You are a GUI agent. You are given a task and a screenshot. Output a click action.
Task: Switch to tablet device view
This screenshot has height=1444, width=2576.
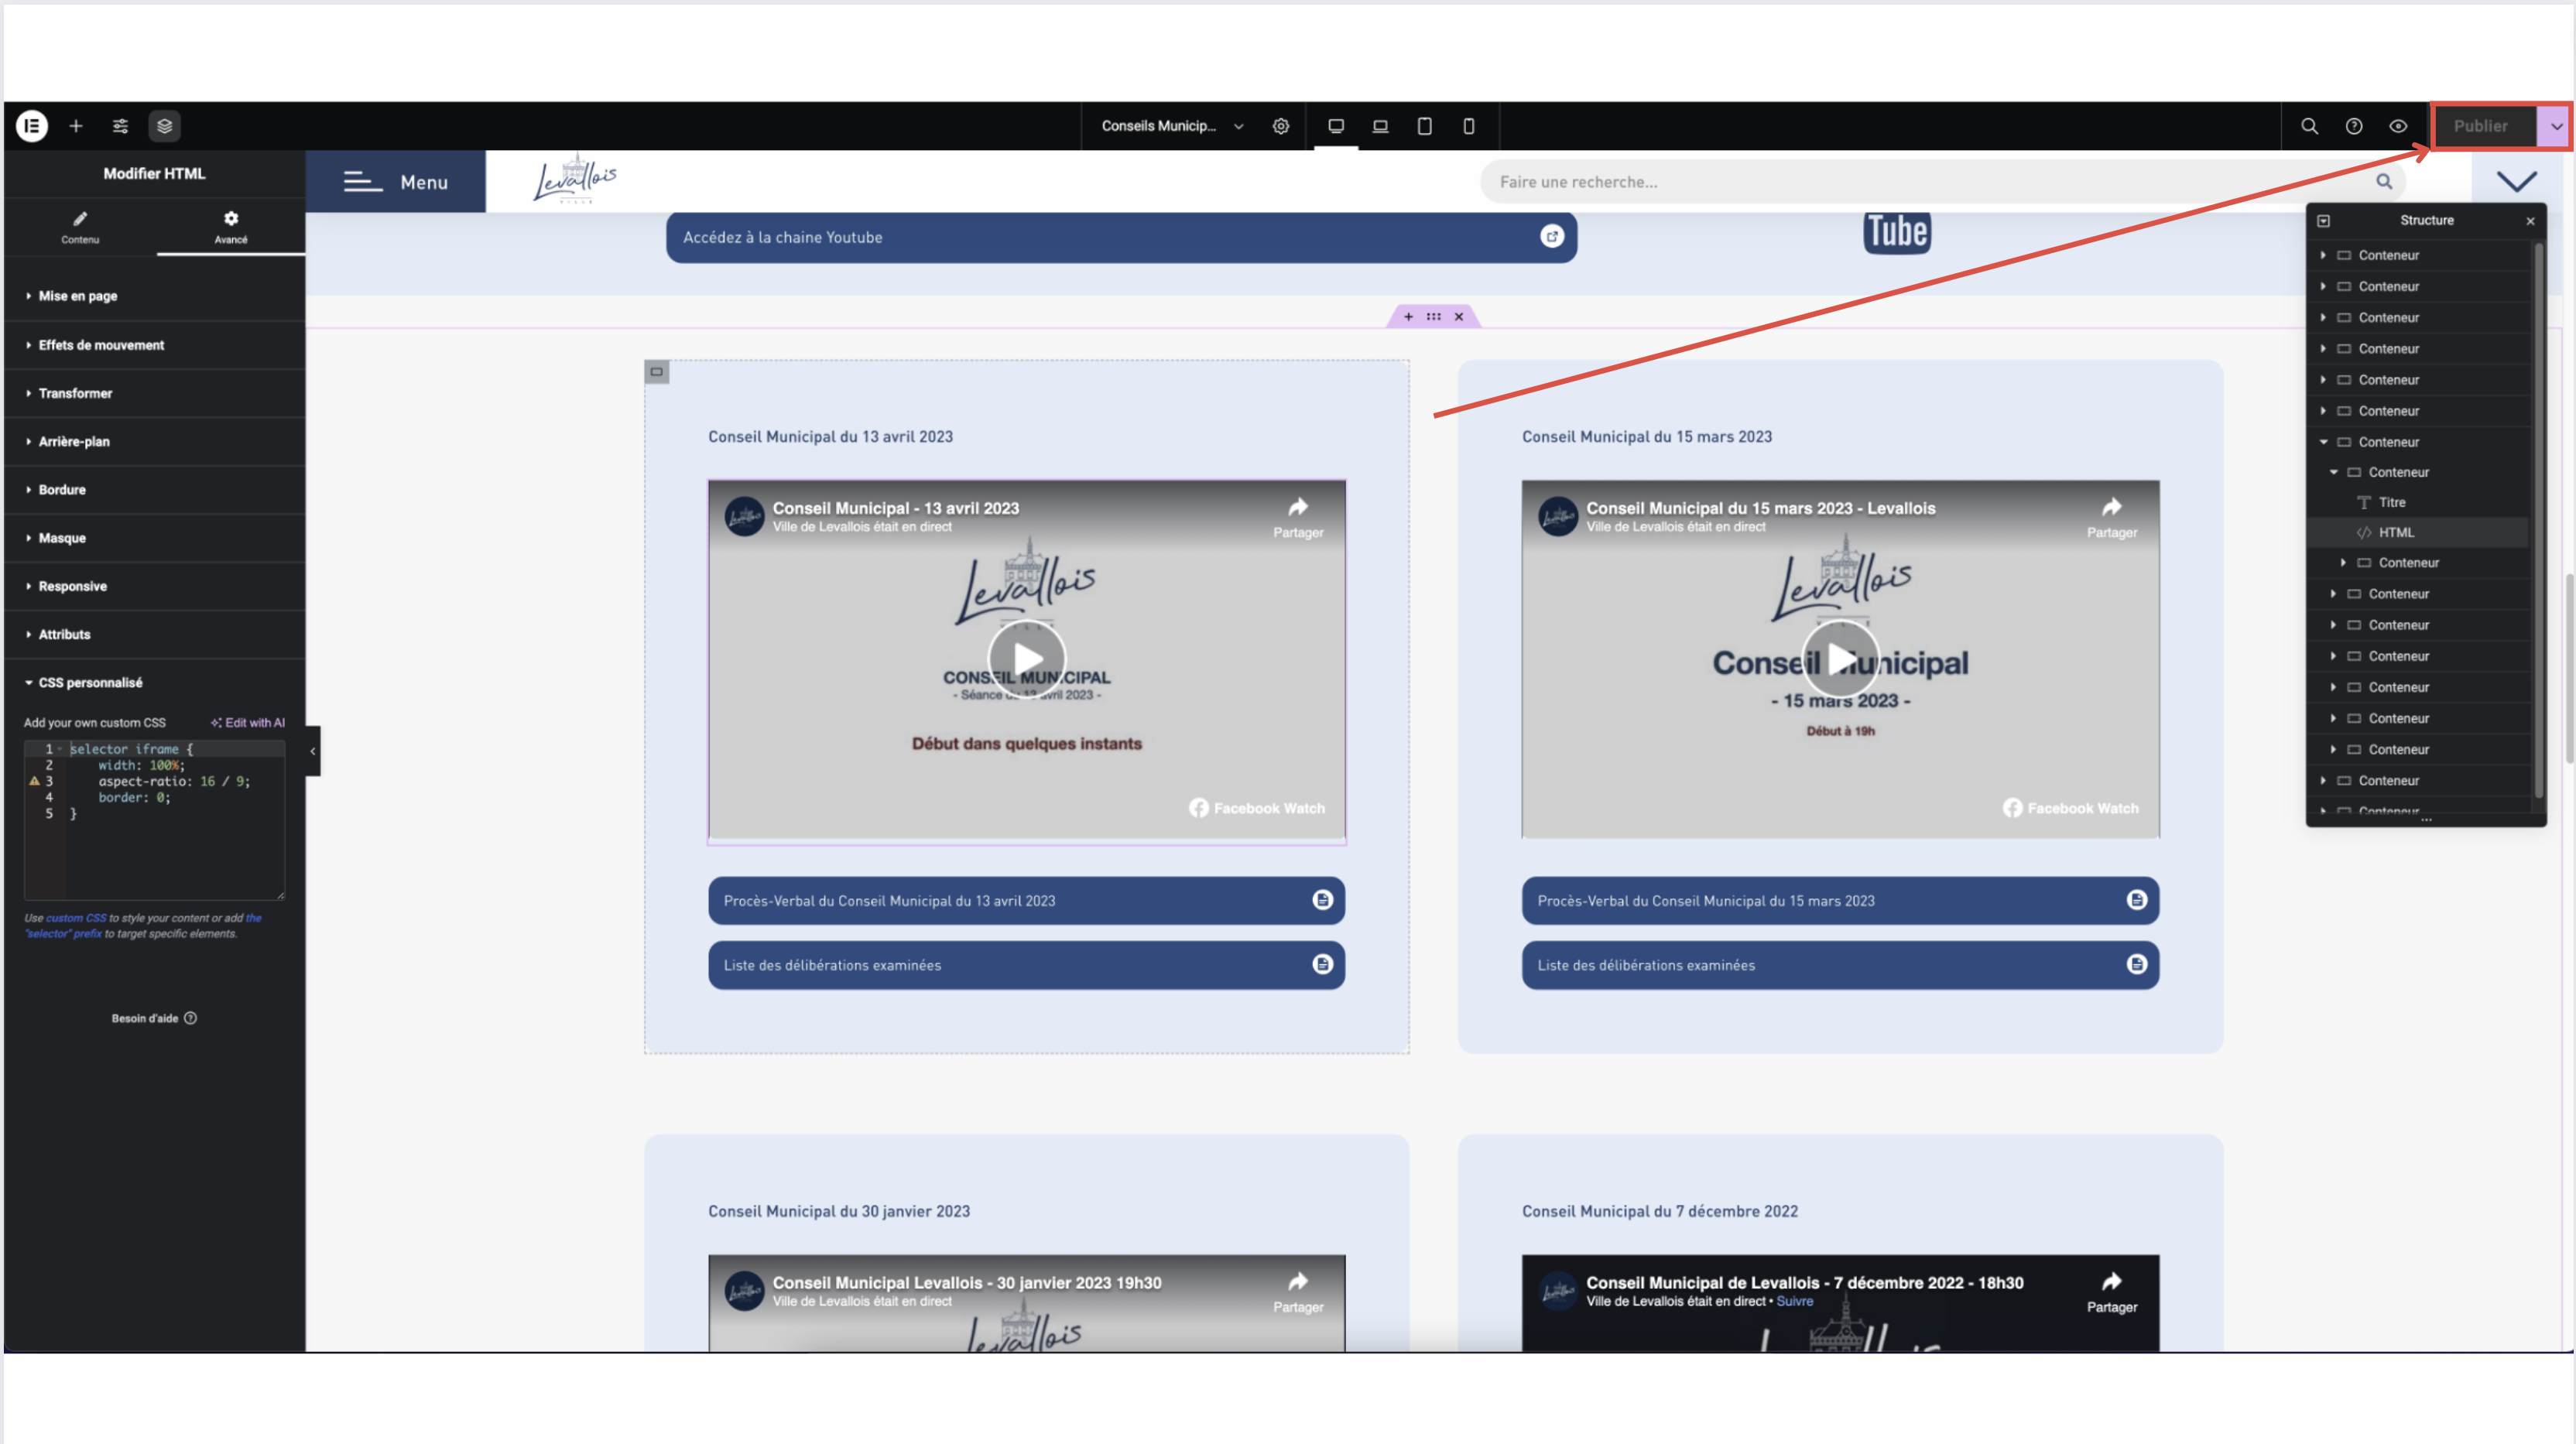coord(1424,126)
